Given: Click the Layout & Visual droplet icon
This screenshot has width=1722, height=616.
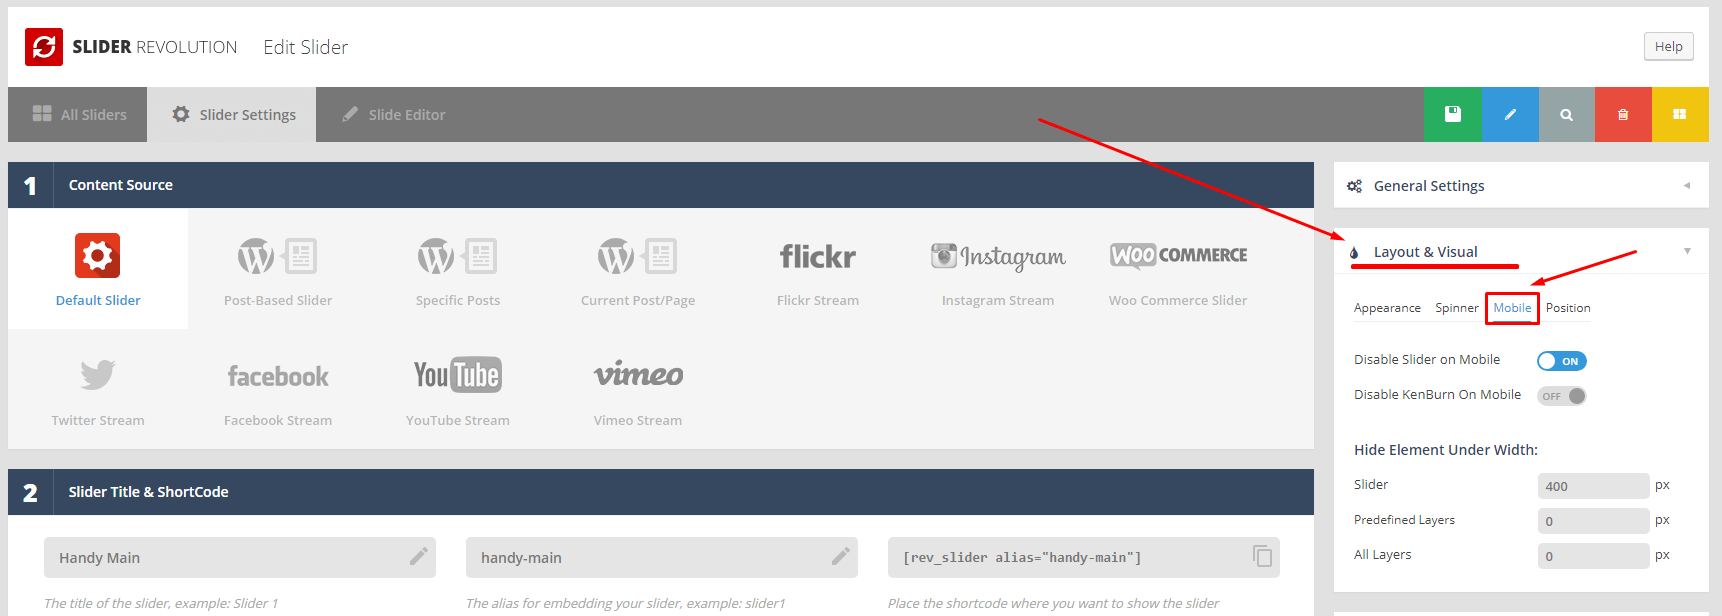Looking at the screenshot, I should coord(1354,253).
